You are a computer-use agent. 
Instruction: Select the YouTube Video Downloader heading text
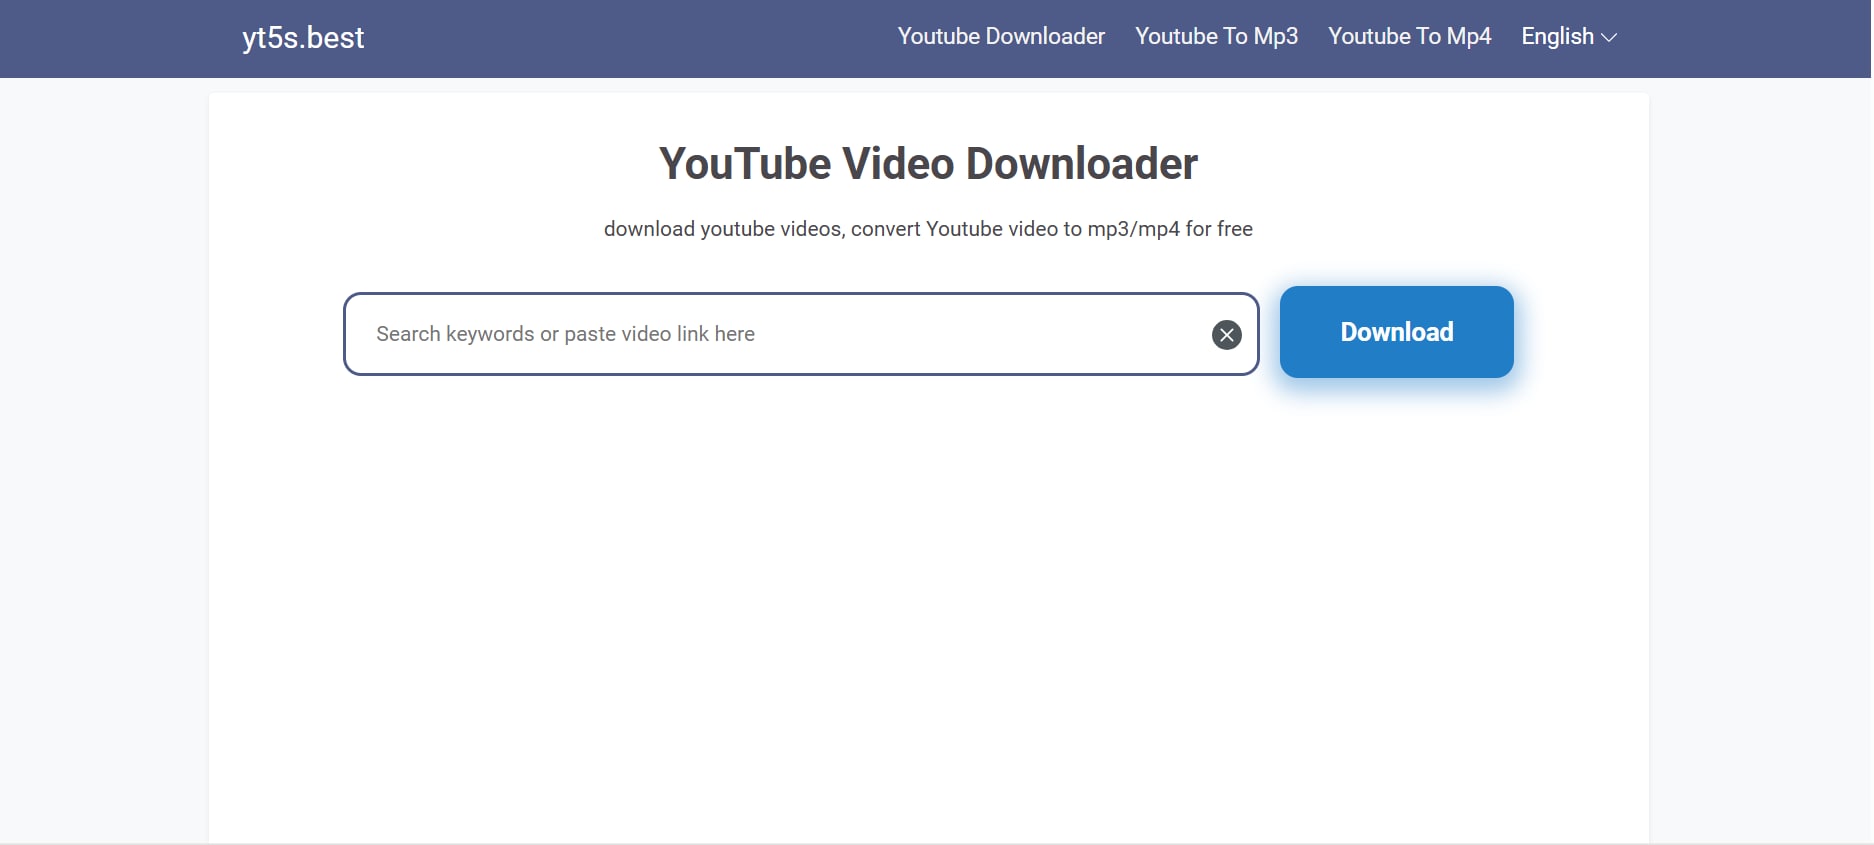coord(928,164)
